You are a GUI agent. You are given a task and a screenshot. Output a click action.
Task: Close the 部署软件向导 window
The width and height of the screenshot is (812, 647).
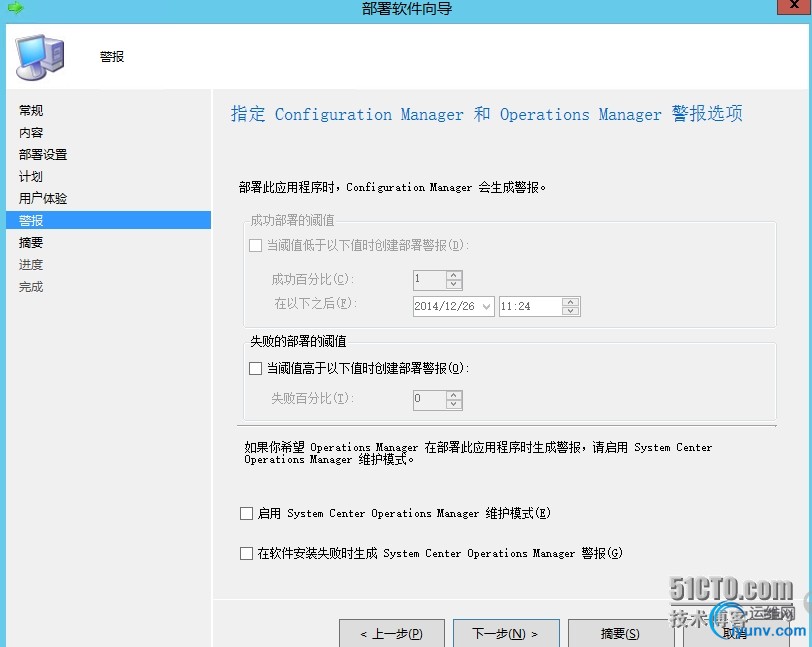pyautogui.click(x=794, y=6)
